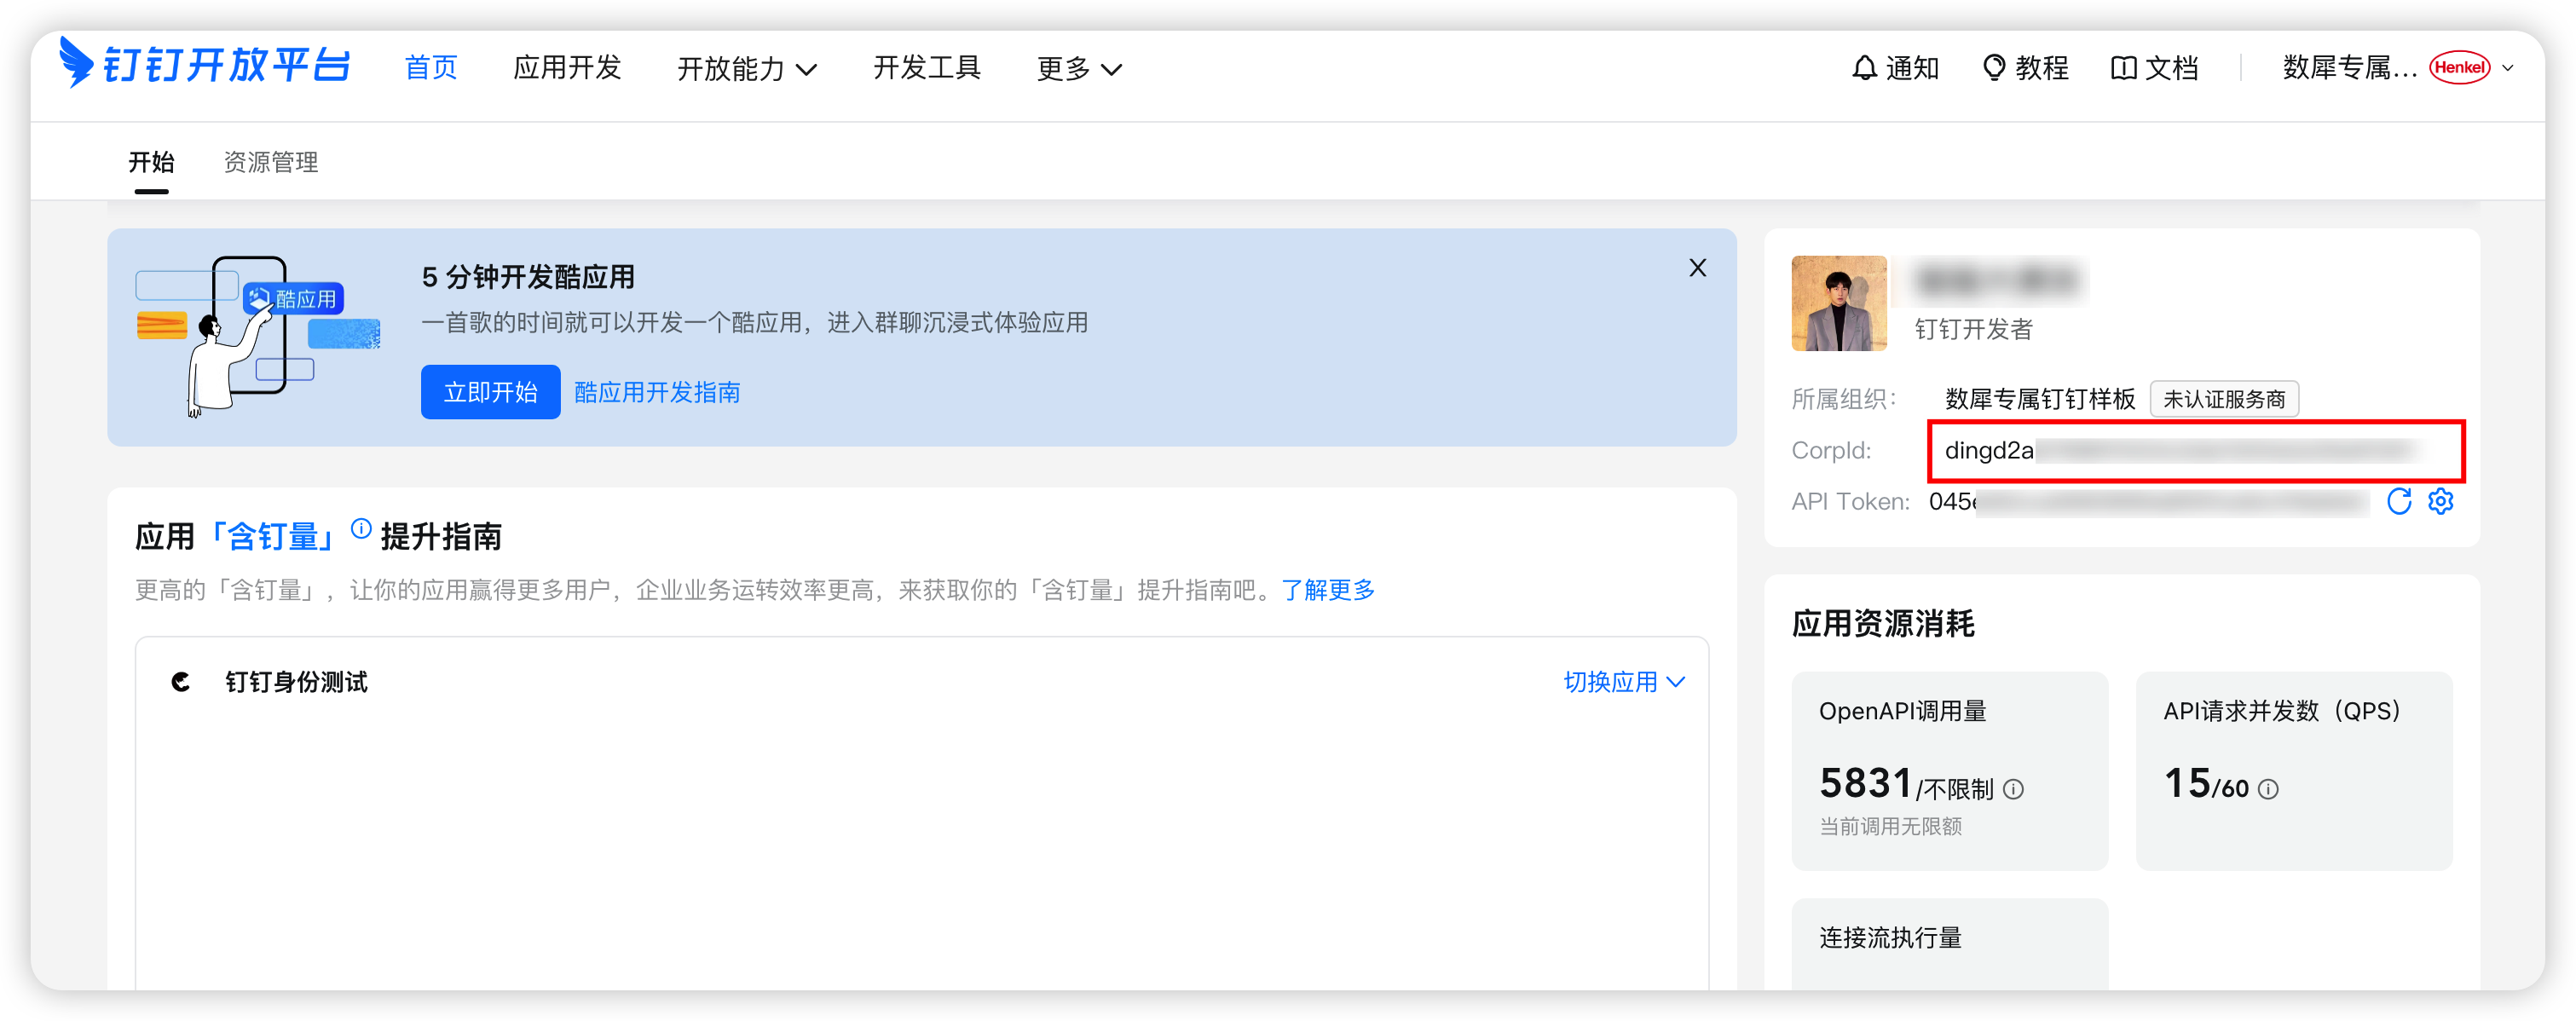This screenshot has width=2576, height=1021.
Task: Open the 酷应用开发指南 link
Action: click(x=657, y=392)
